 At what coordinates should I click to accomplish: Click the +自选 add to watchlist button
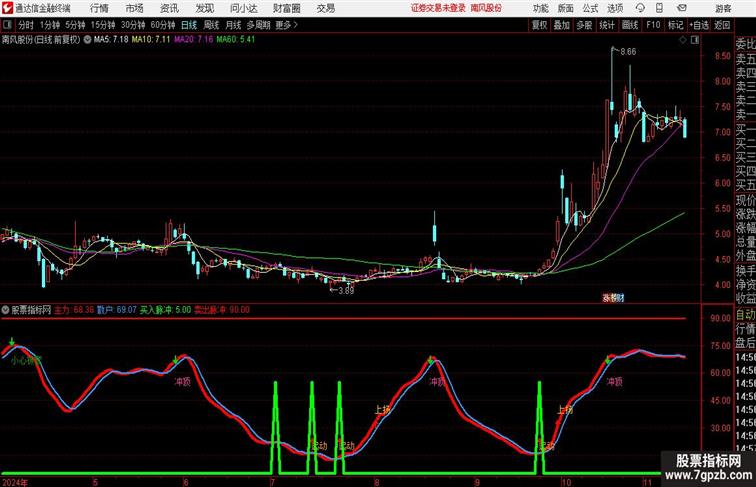click(x=699, y=25)
